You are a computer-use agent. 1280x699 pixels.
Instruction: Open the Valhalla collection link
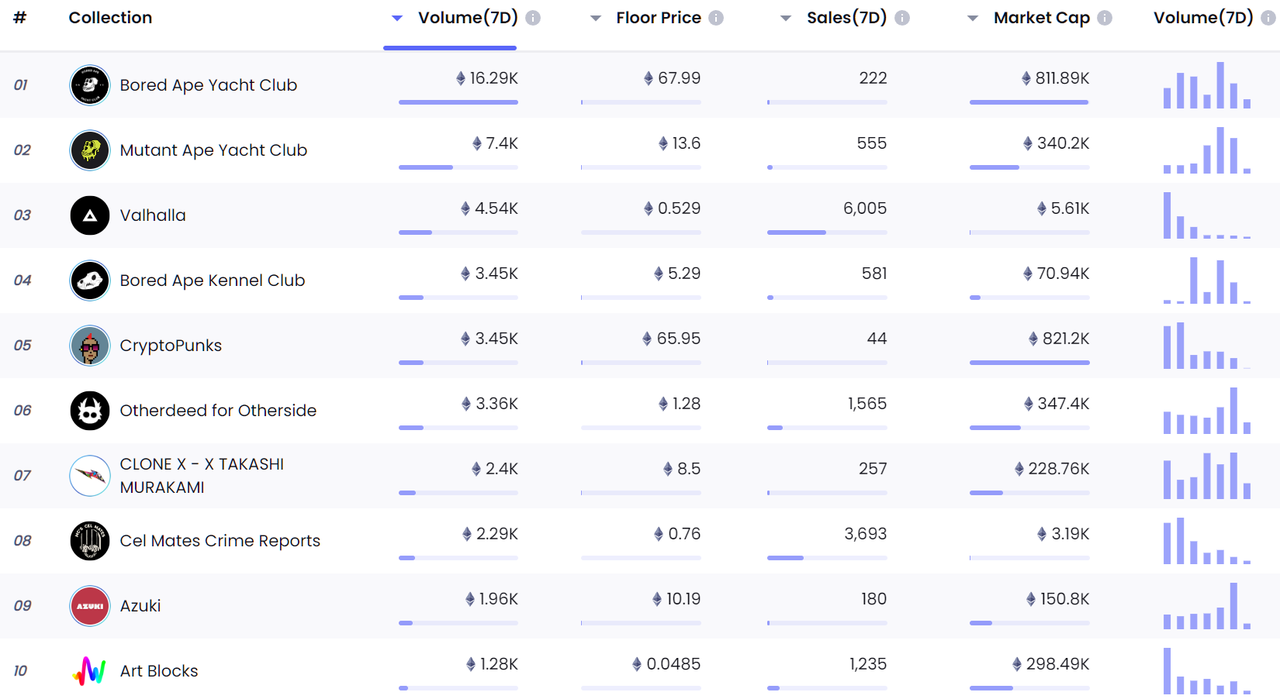(152, 215)
